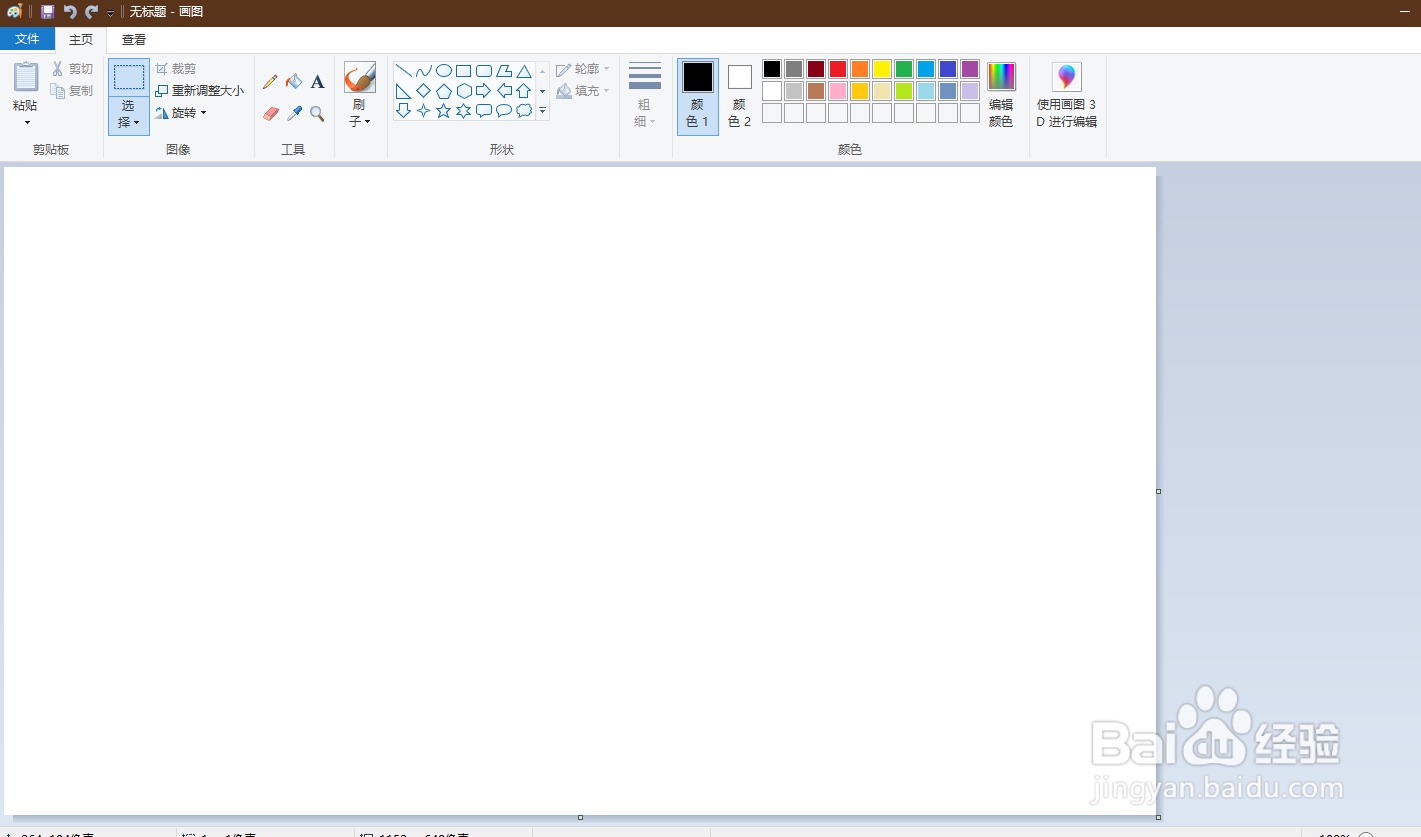This screenshot has height=837, width=1421.
Task: Click the canvas bottom-right corner resize handle
Action: click(1159, 817)
